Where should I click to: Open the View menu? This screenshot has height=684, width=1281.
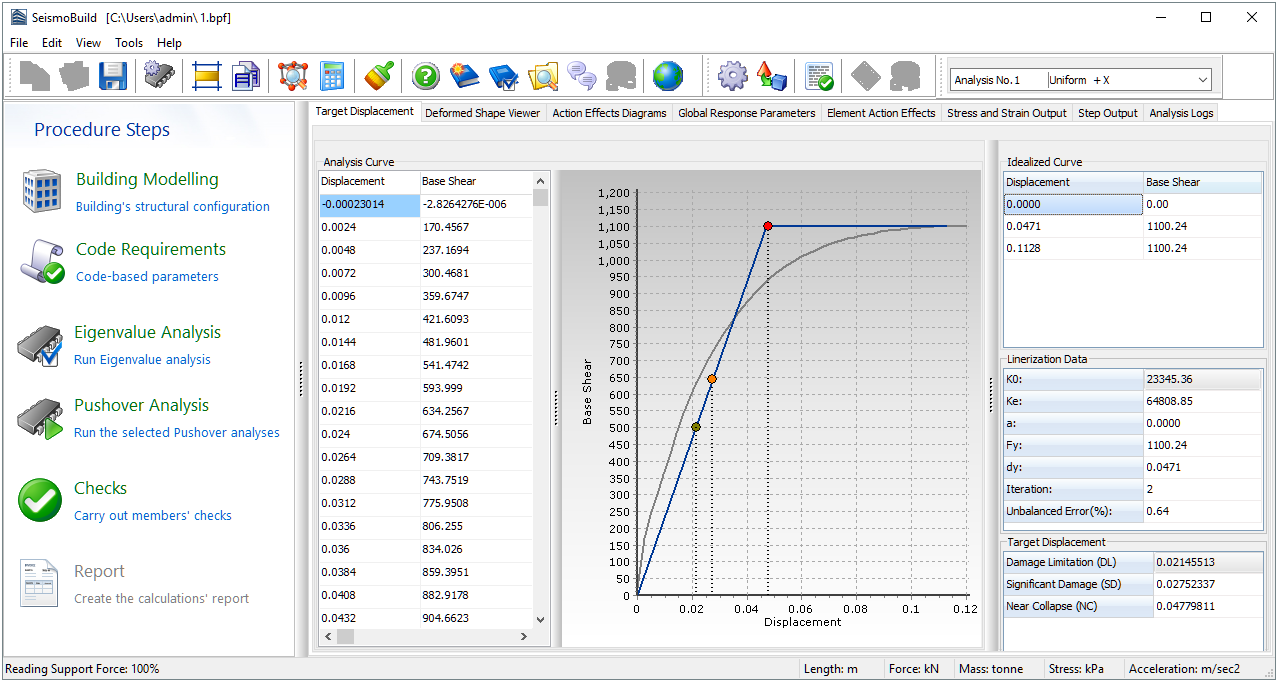click(88, 43)
